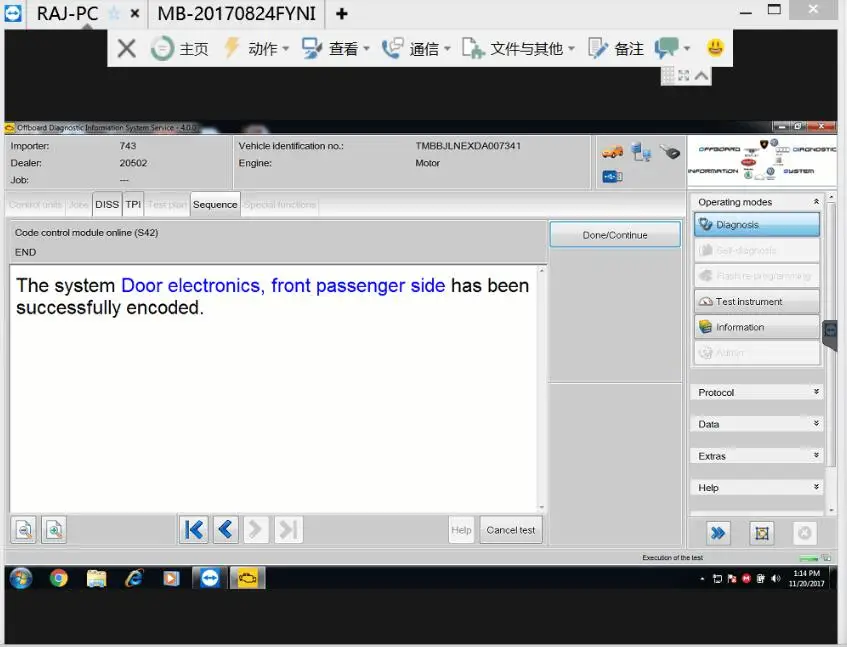Viewport: 847px width, 647px height.
Task: Open the side TeamViewer panel handle
Action: [830, 335]
